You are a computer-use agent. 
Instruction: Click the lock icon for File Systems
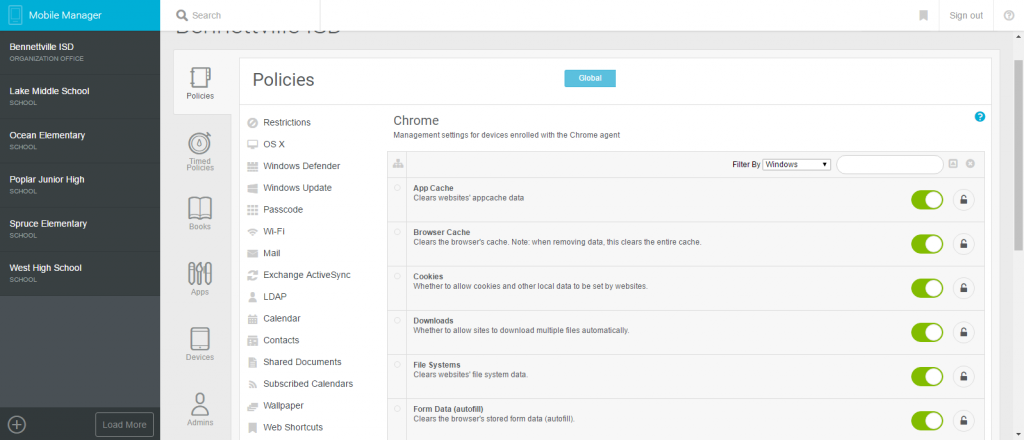pyautogui.click(x=963, y=377)
